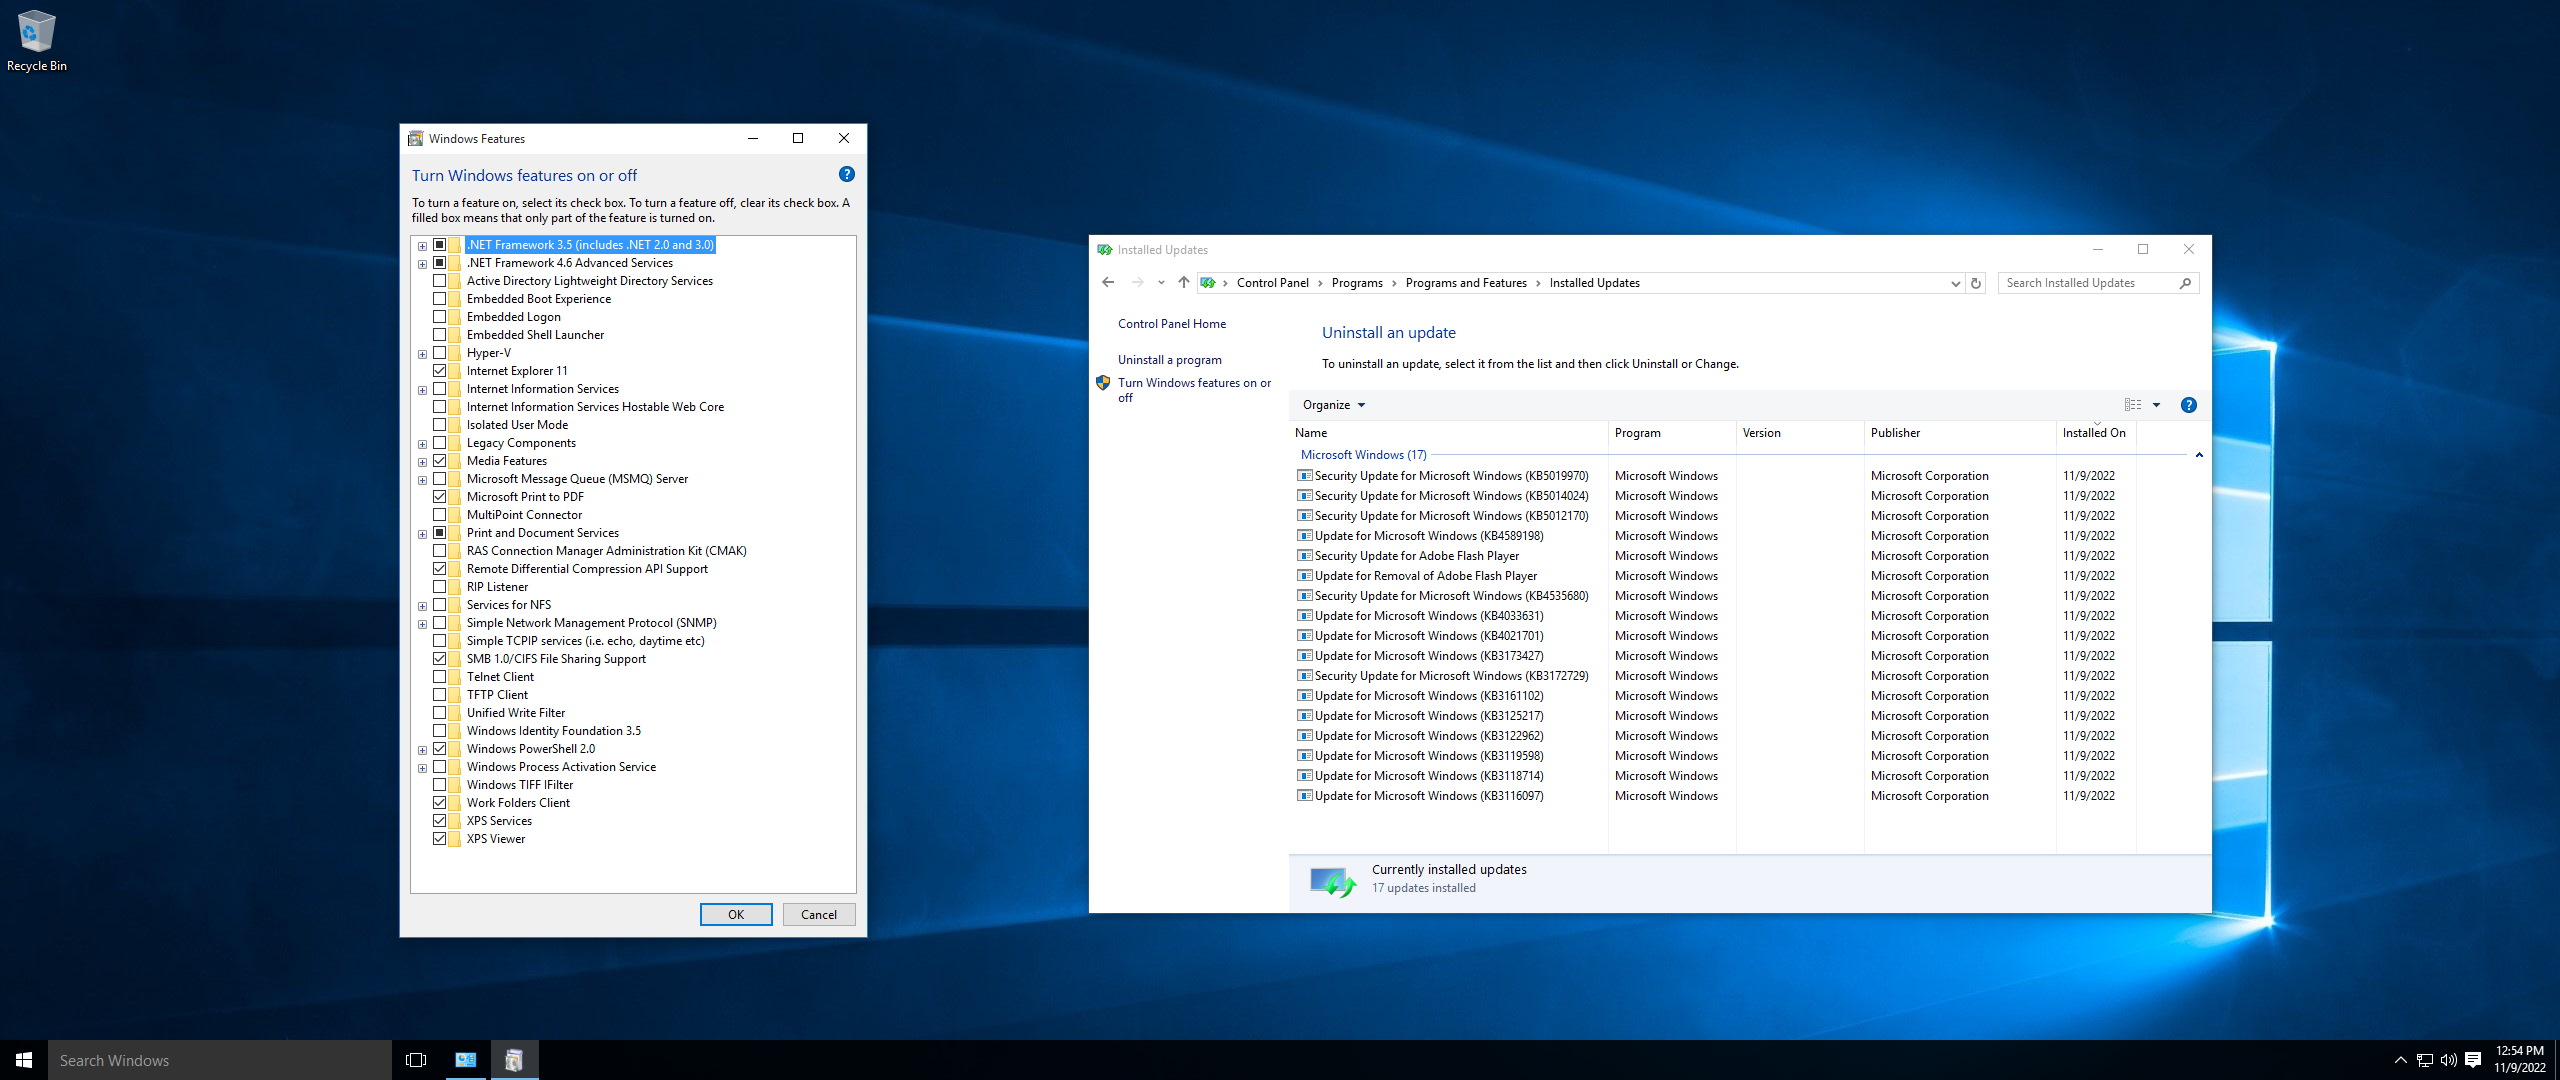Uncheck SMB 1.0/CIFS File Sharing Support
Image resolution: width=2560 pixels, height=1080 pixels.
pos(439,659)
